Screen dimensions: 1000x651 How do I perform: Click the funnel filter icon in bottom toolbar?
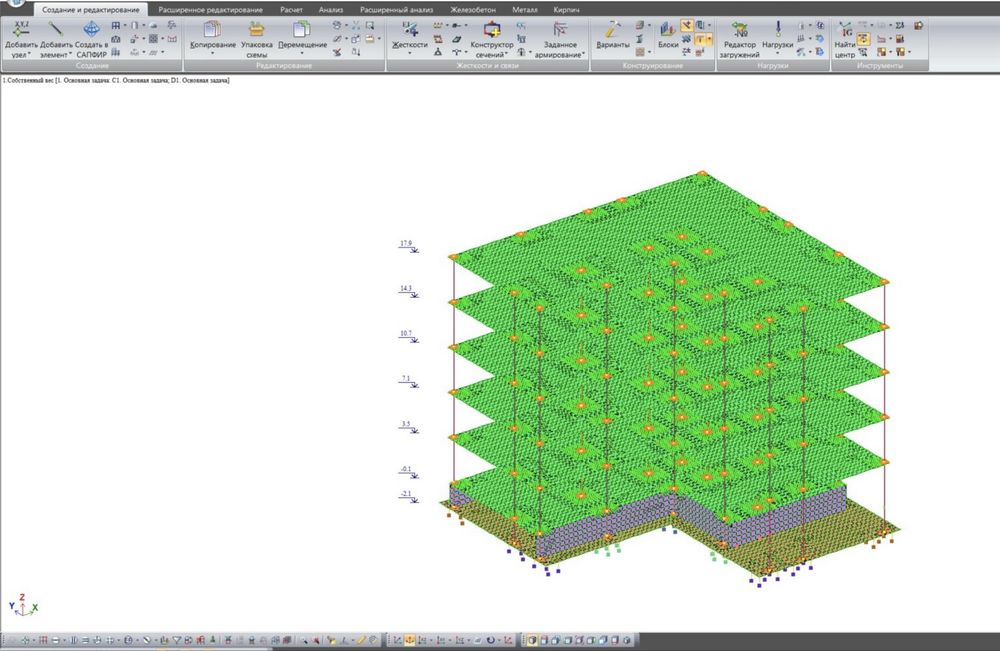point(177,640)
